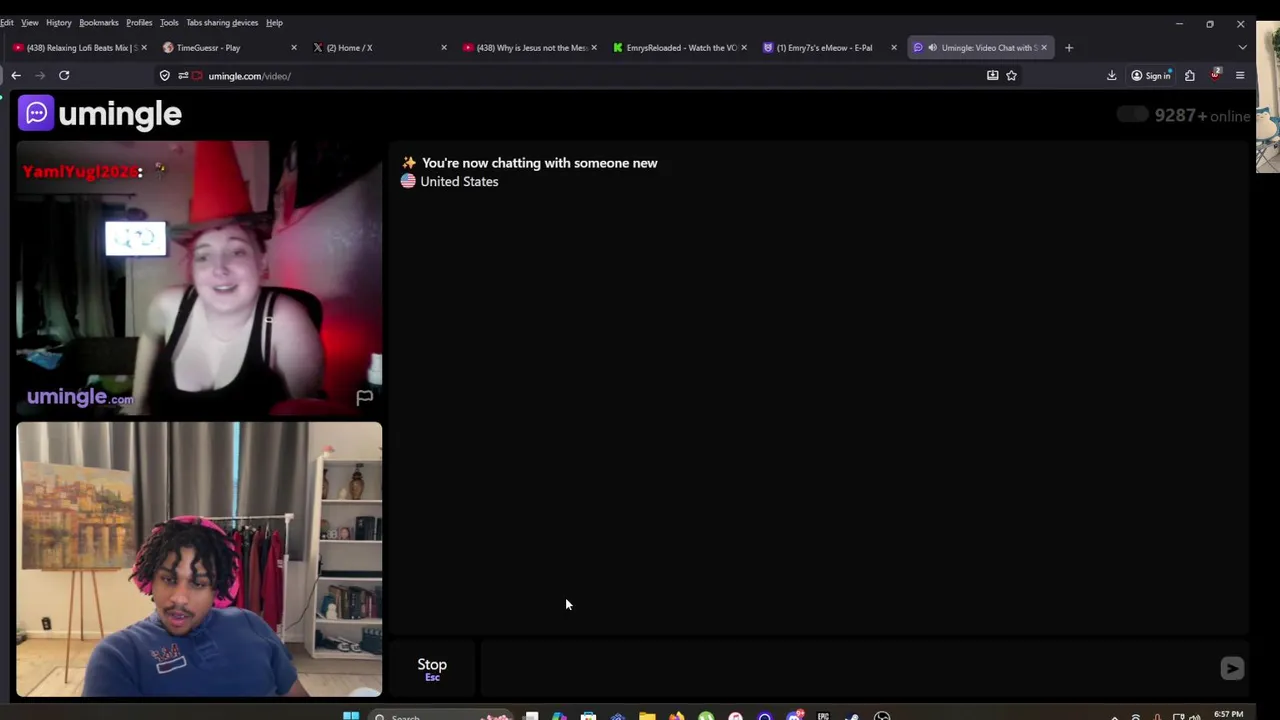Screen dimensions: 1280x720
Task: Open the View menu
Action: [x=30, y=22]
